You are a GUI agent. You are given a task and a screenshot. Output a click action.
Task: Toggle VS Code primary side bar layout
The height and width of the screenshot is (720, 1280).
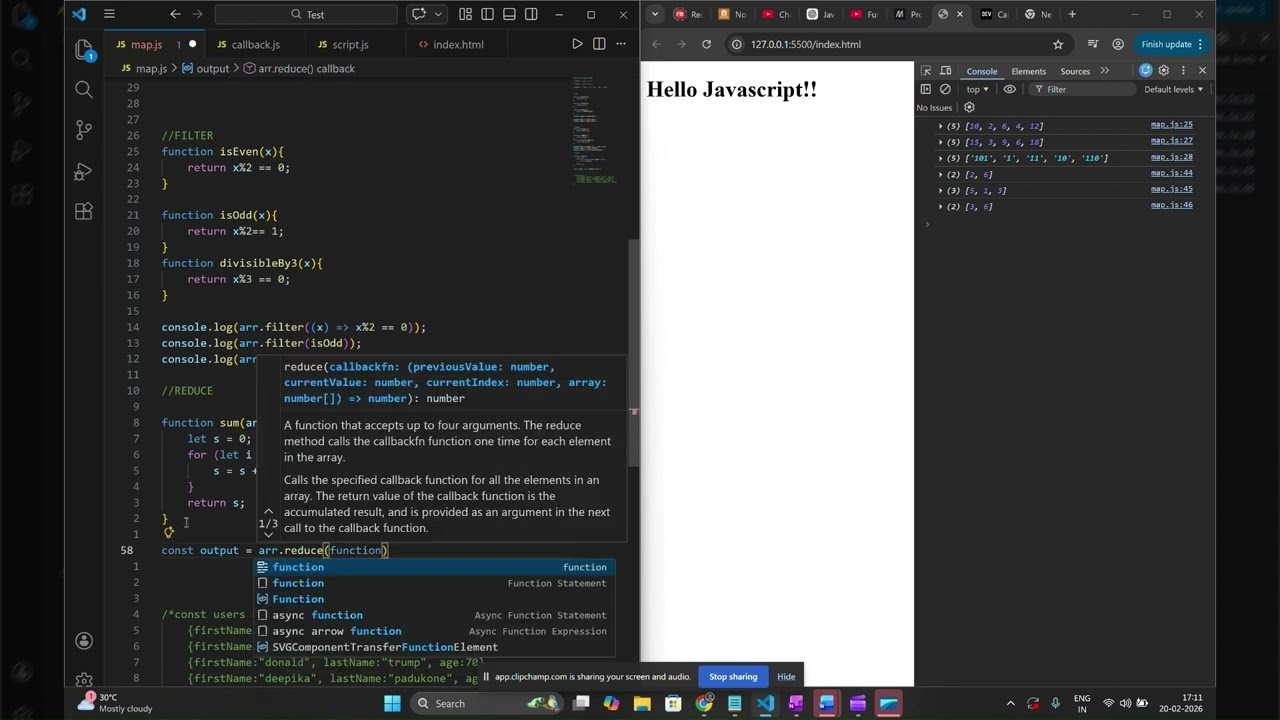(487, 14)
